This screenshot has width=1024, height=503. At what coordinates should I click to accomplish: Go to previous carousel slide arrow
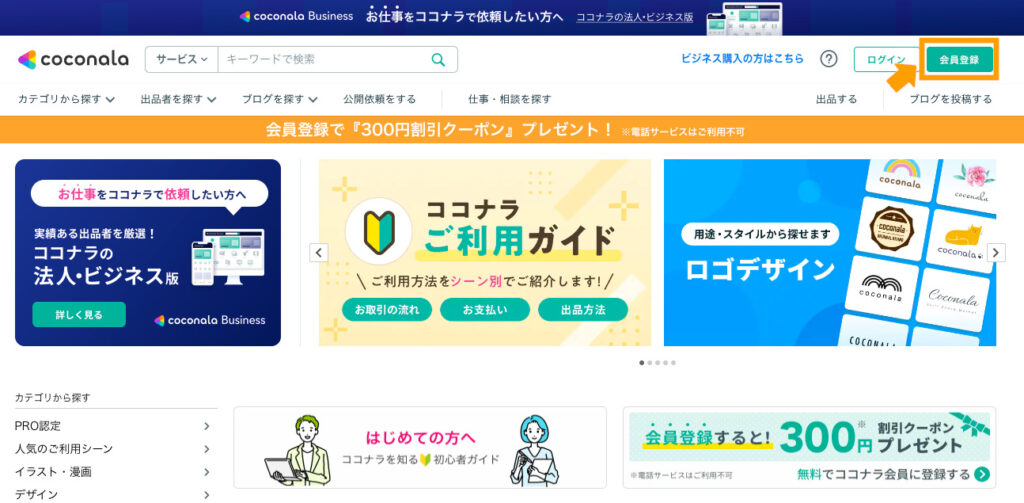pos(319,252)
